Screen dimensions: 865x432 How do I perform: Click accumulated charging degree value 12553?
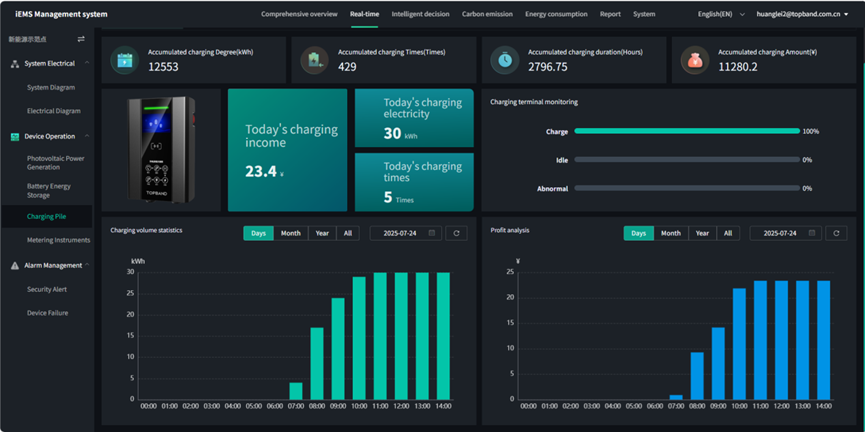point(163,67)
